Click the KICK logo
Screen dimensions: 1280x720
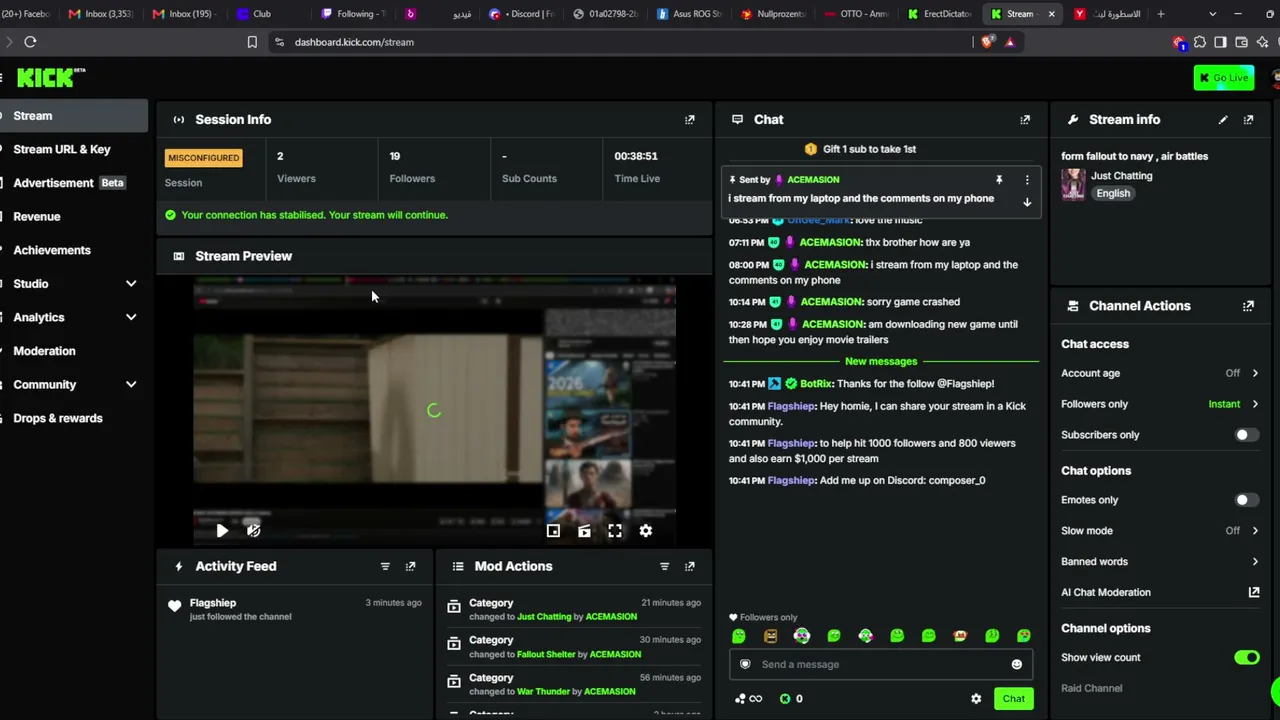(51, 78)
